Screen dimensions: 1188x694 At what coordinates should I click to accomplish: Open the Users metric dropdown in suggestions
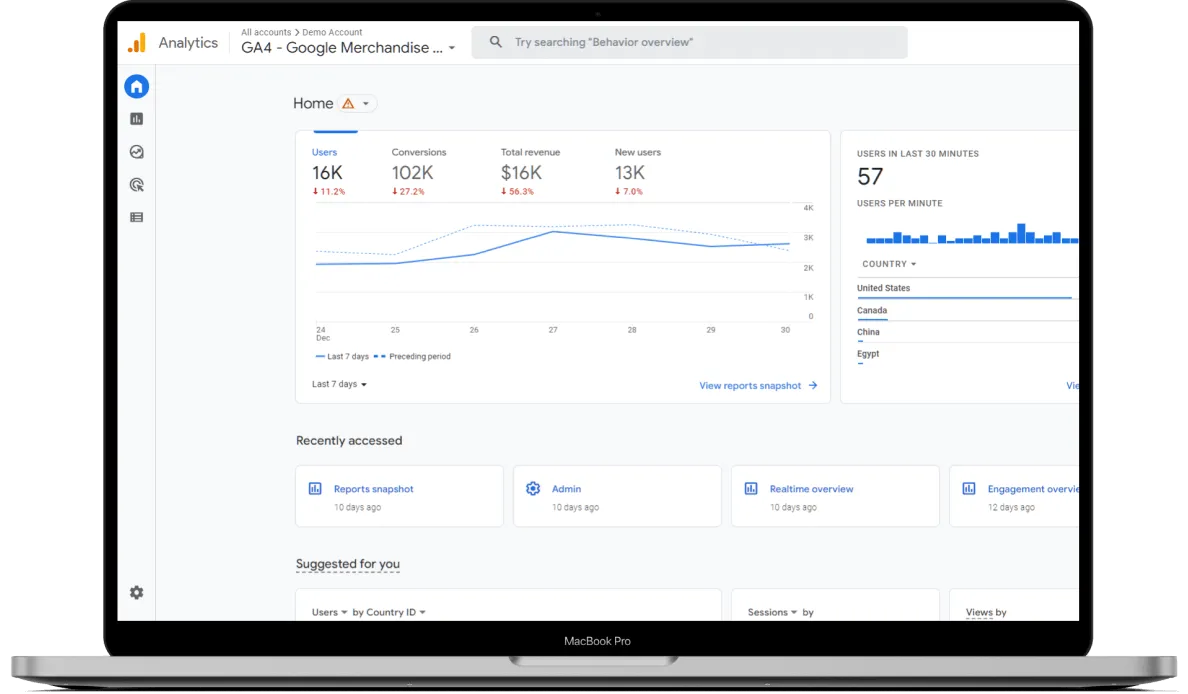[330, 612]
